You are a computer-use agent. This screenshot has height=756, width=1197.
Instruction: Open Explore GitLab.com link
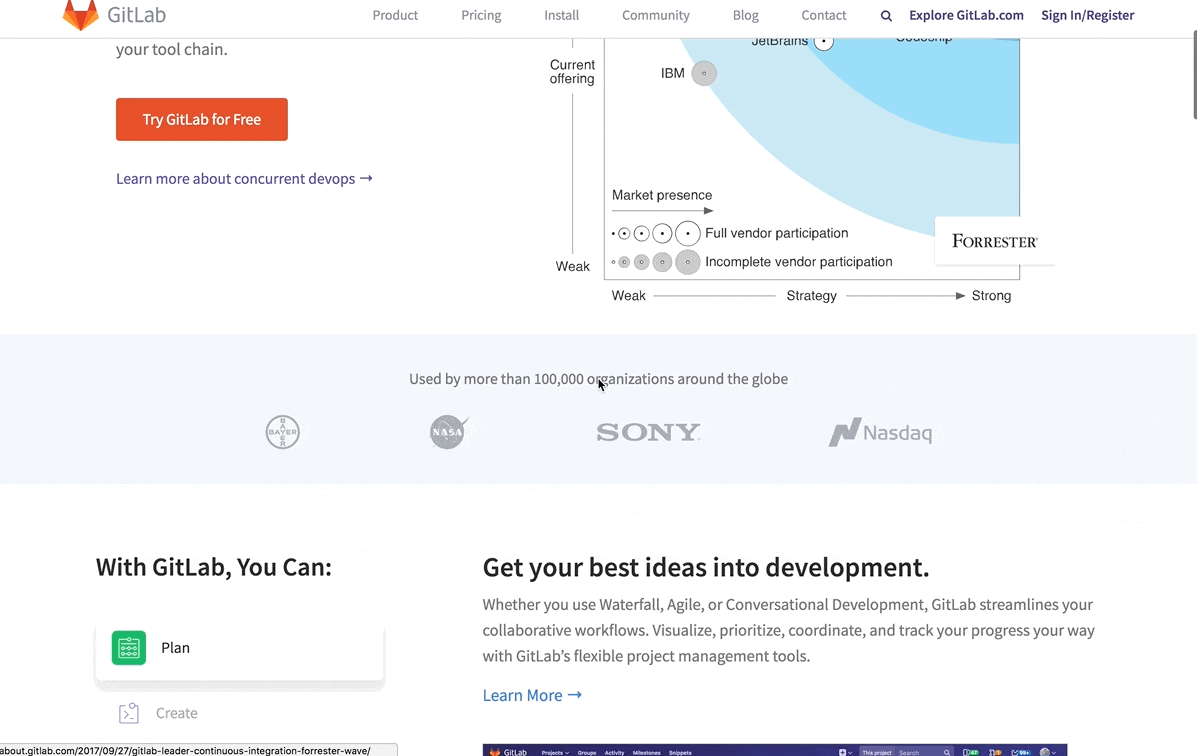click(x=966, y=15)
